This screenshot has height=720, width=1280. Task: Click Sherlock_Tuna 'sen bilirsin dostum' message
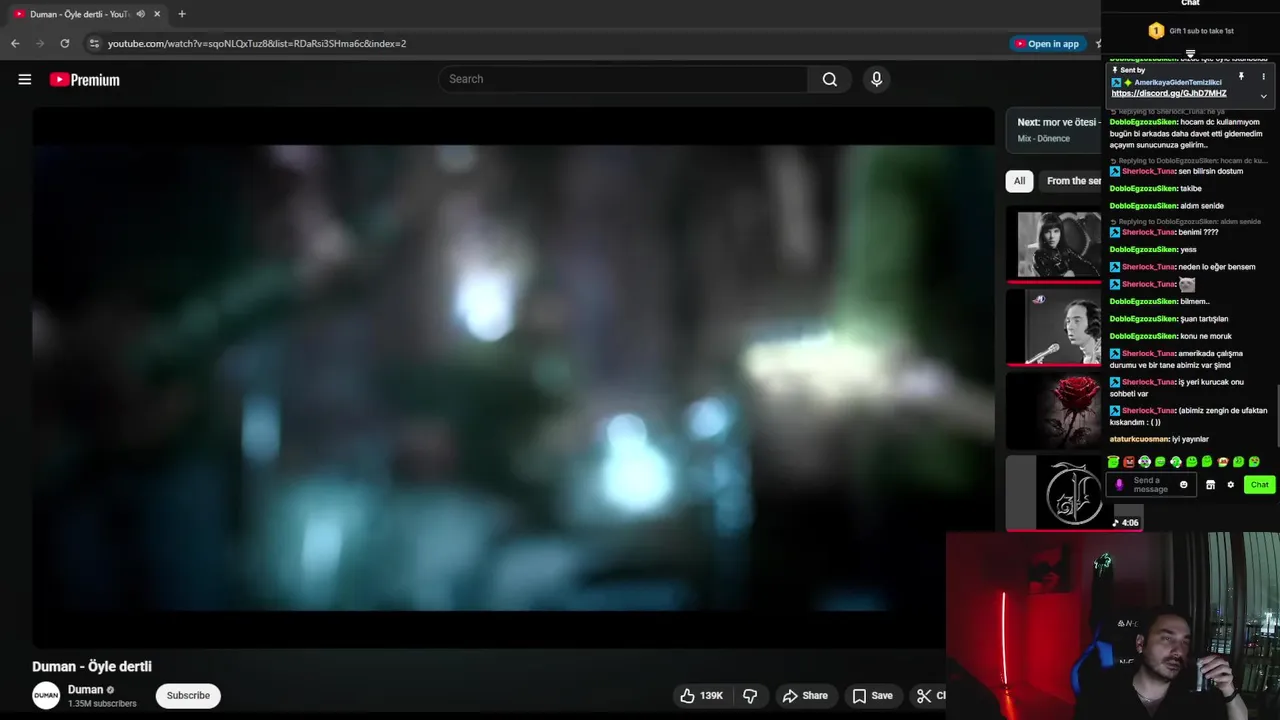pyautogui.click(x=1177, y=171)
